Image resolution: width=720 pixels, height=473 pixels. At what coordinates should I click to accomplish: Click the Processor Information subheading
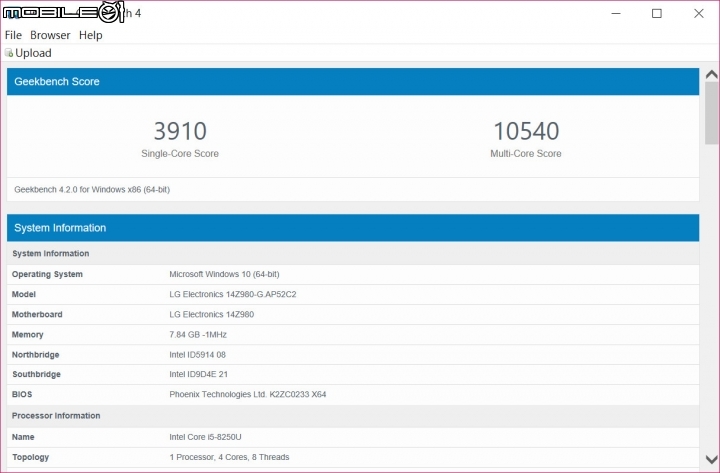(56, 416)
